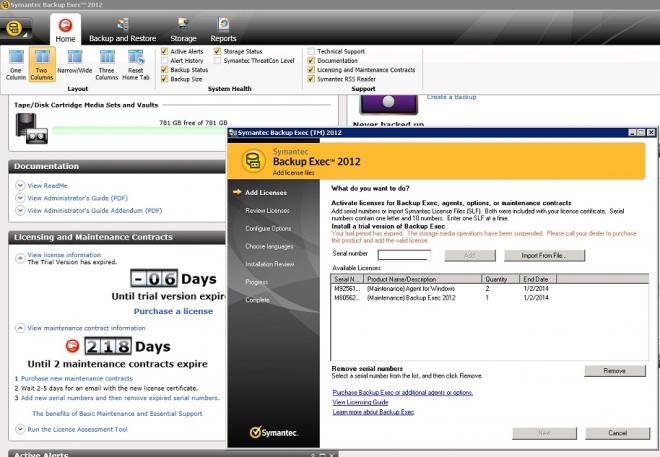Toggle the Backup Size checkbox
This screenshot has height=457, width=660.
[165, 79]
